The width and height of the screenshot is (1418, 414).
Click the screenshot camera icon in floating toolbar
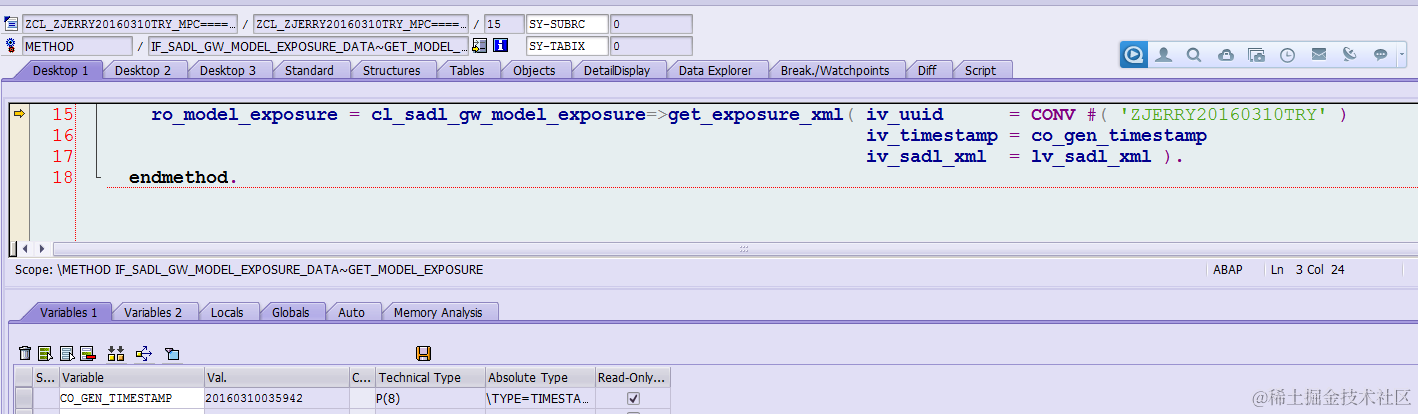1256,55
